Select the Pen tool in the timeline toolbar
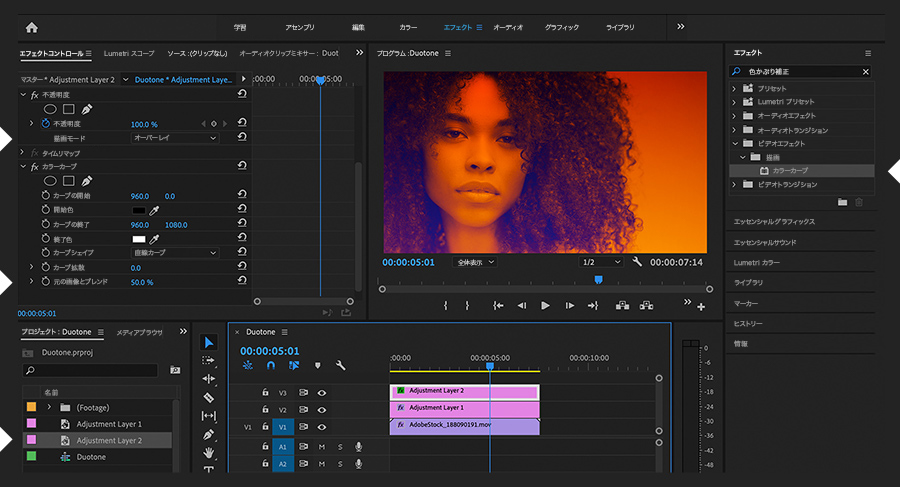The width and height of the screenshot is (900, 487). coord(208,435)
